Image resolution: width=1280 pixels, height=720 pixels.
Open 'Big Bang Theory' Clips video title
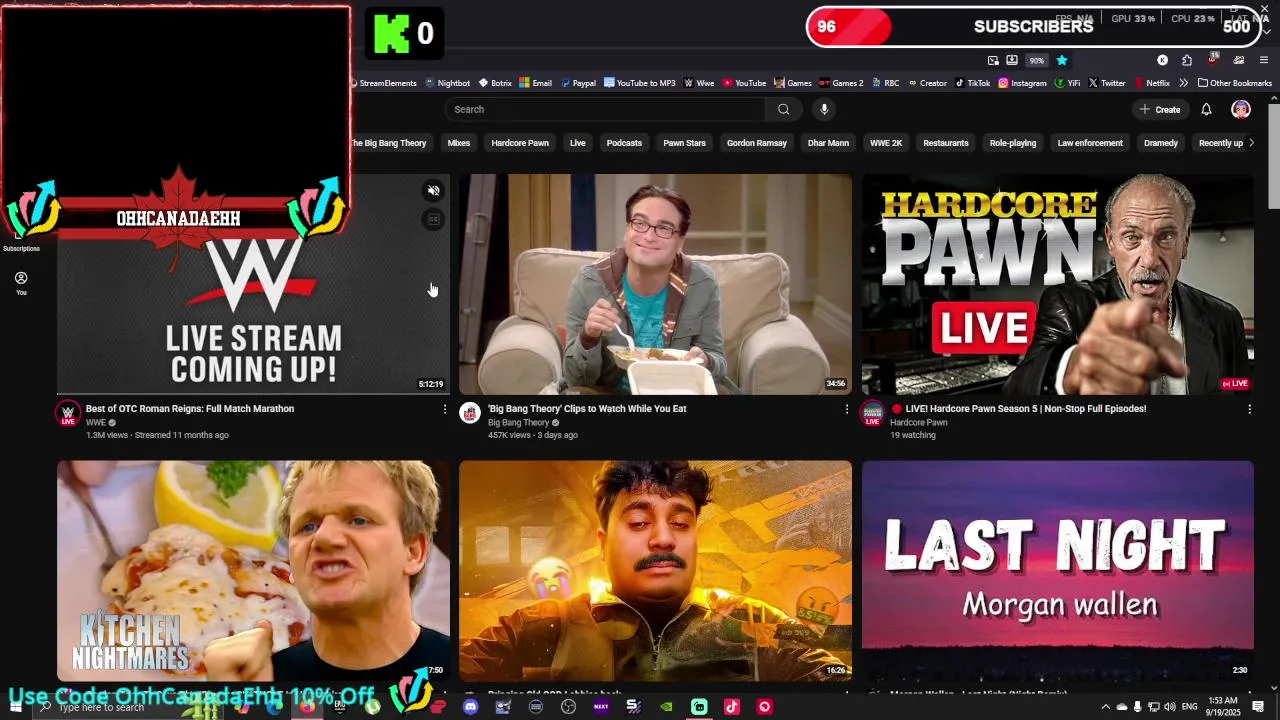[587, 409]
